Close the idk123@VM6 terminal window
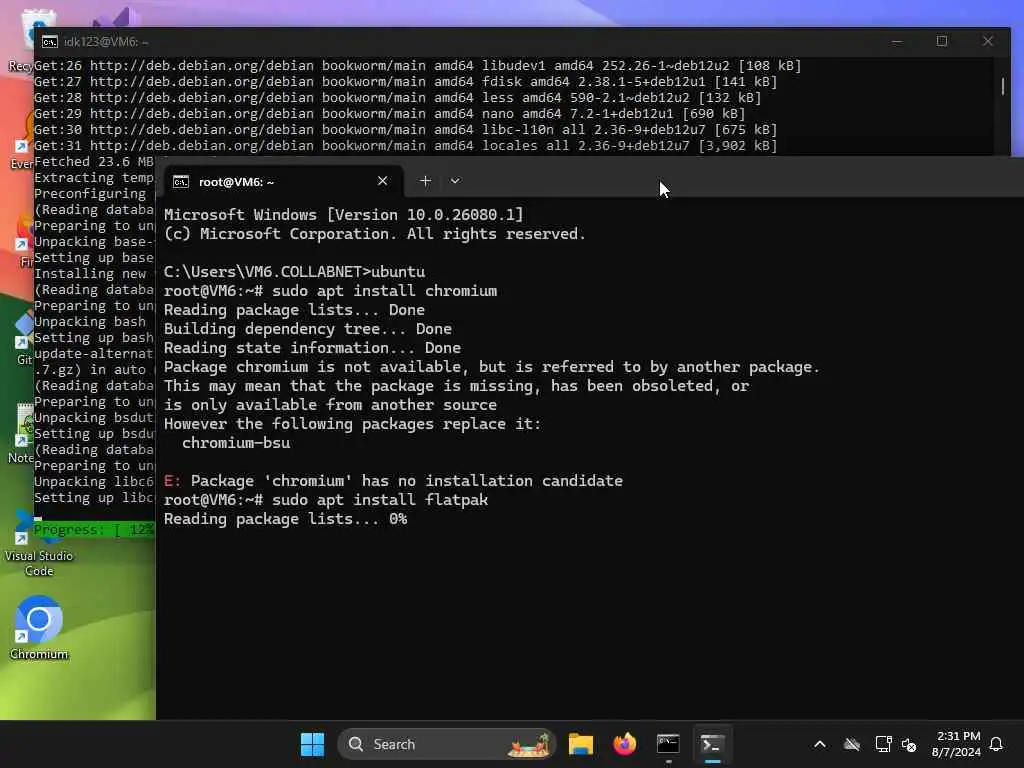Viewport: 1024px width, 768px height. (987, 42)
